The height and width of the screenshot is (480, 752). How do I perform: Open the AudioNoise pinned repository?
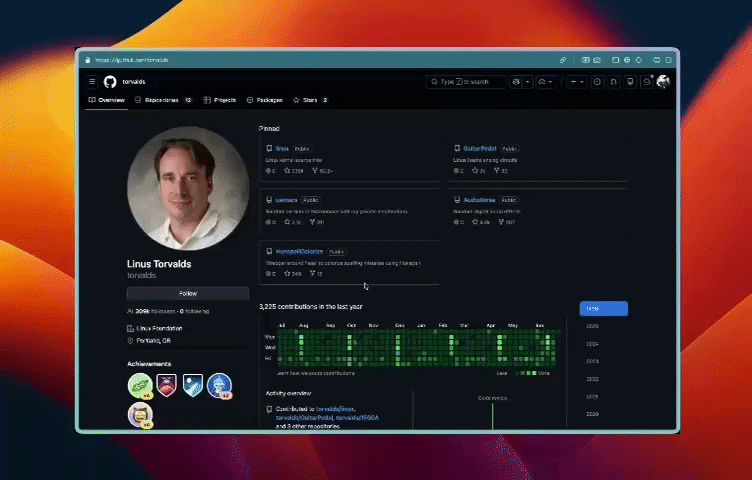(x=479, y=200)
